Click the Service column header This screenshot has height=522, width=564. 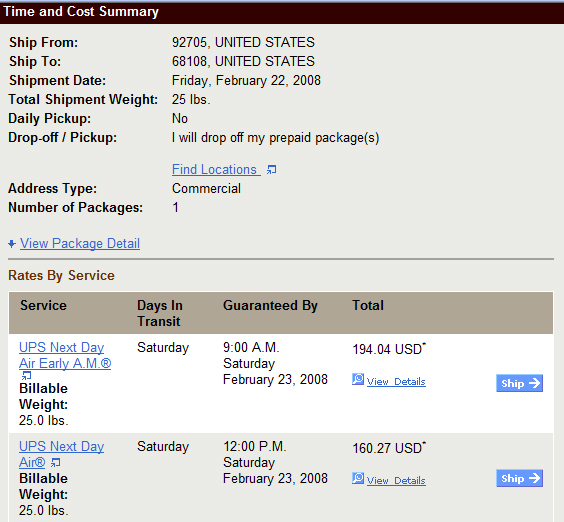(44, 305)
